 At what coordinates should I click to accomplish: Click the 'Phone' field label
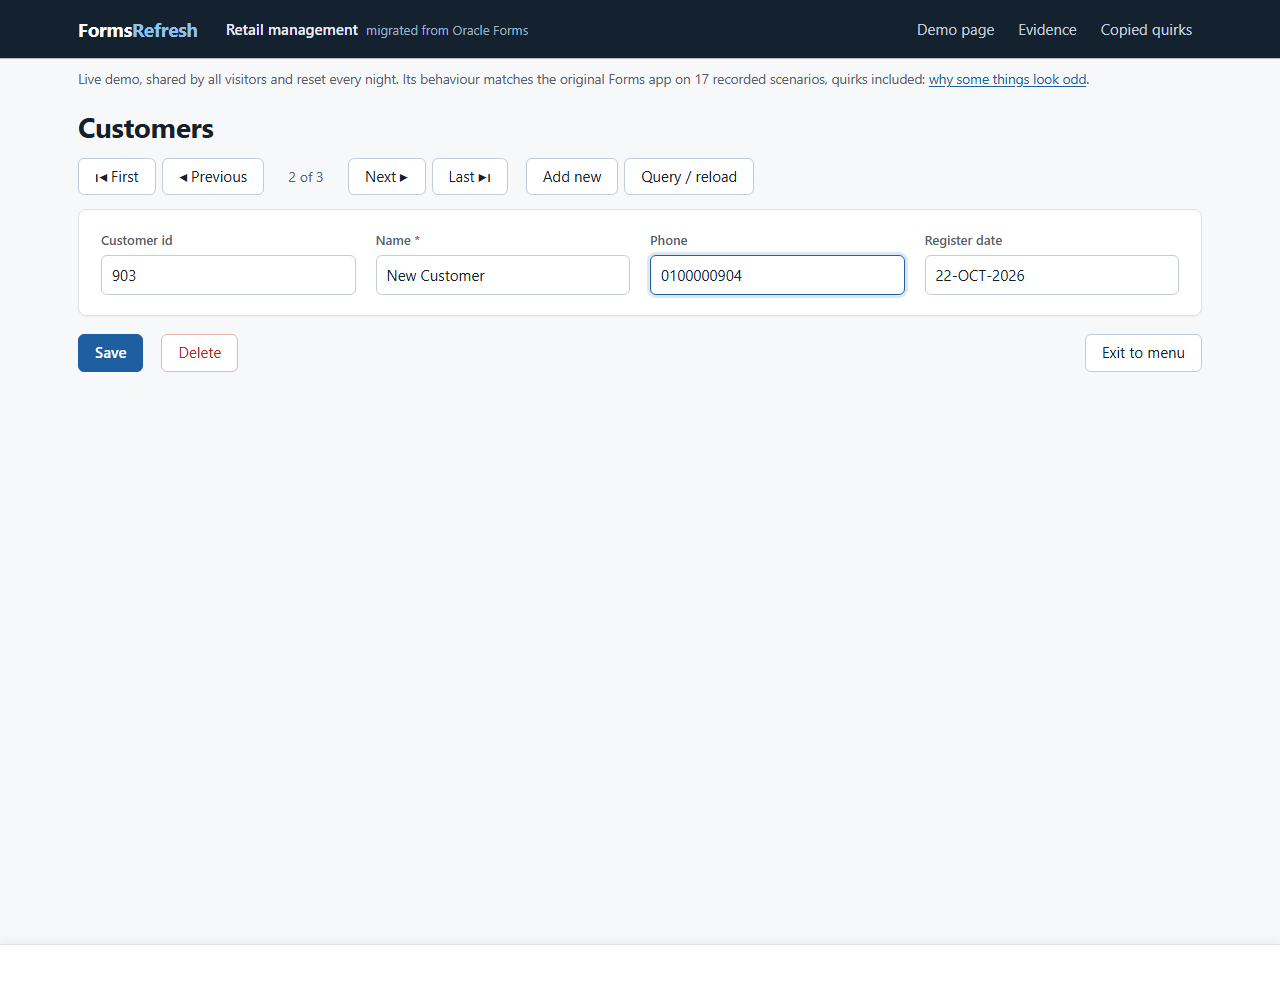pos(669,240)
